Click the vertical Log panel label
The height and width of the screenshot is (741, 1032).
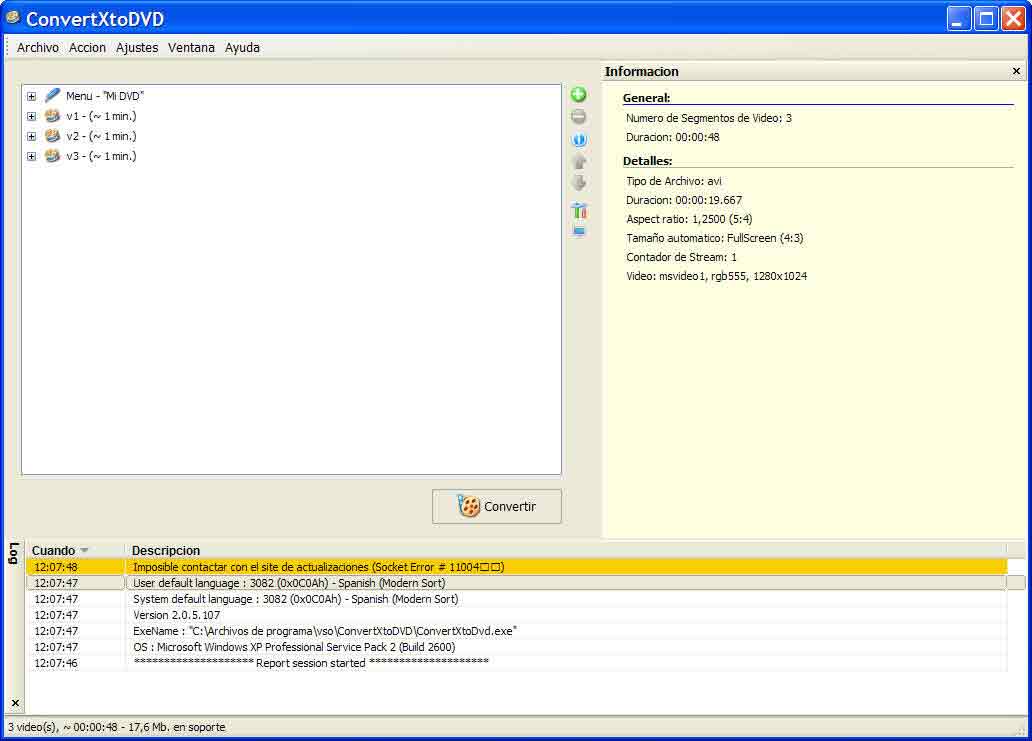click(x=13, y=553)
